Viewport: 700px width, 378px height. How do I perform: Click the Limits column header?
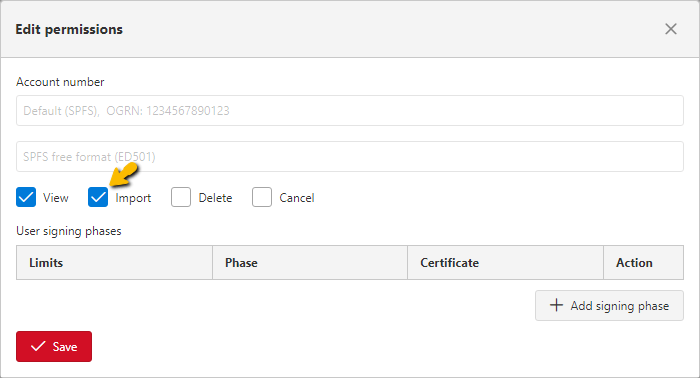[x=114, y=262]
